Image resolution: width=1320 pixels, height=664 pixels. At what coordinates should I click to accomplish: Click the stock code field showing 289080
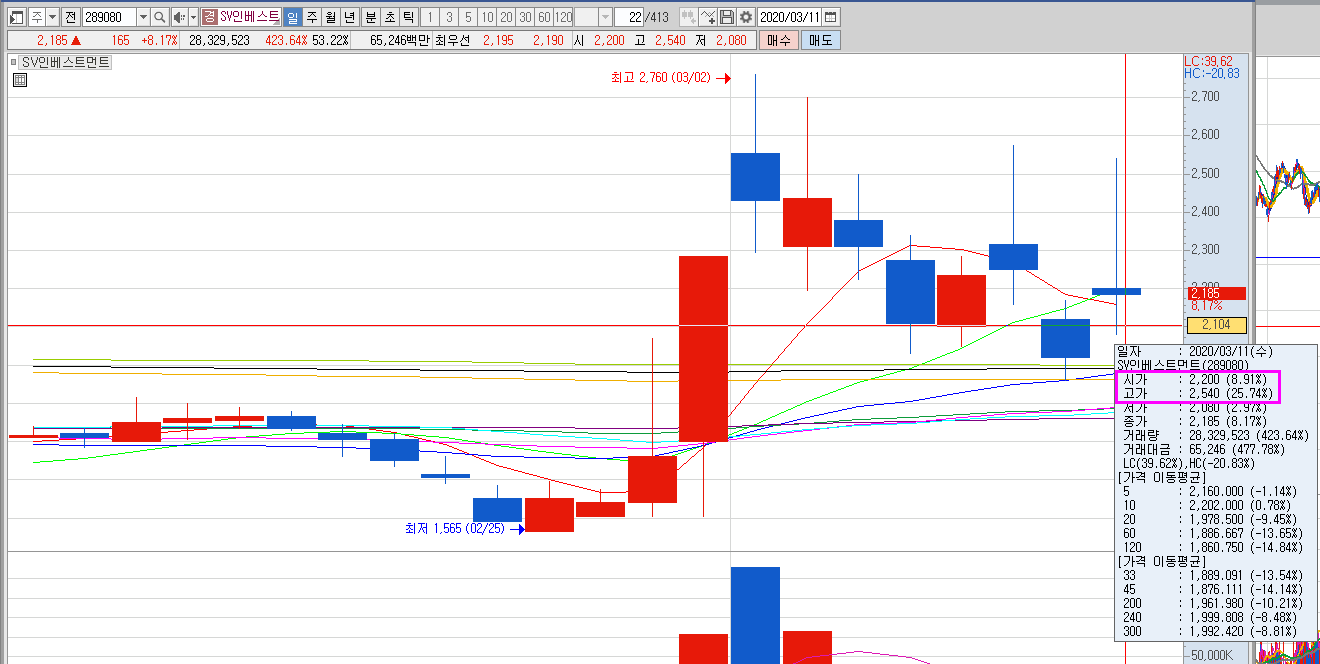108,17
